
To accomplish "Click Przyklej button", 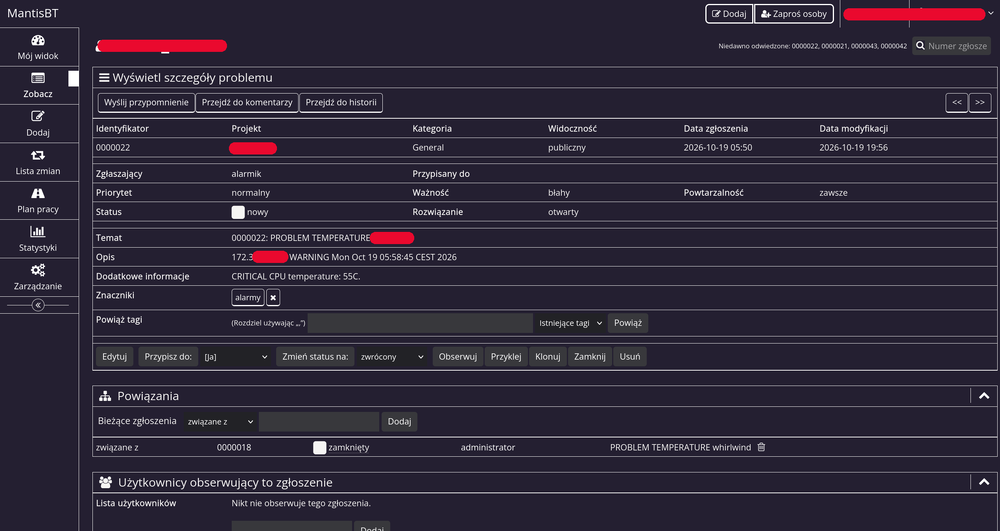I will 506,357.
